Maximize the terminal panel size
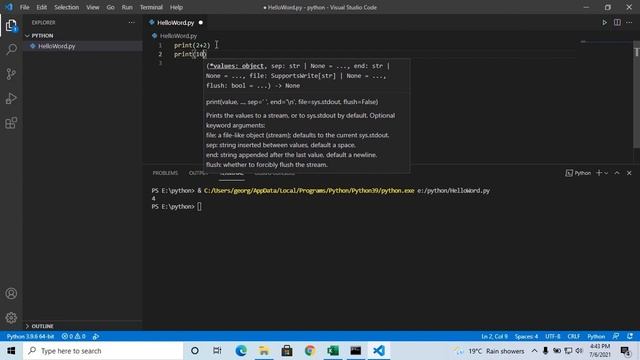Viewport: 640px width, 360px height. (617, 173)
